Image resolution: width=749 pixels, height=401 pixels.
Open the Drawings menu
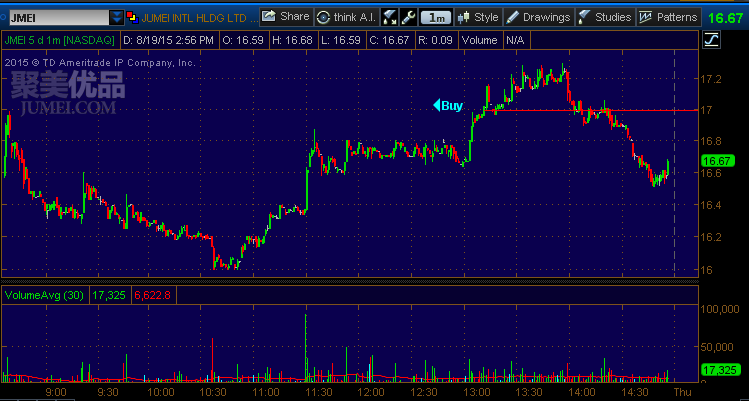tap(538, 17)
